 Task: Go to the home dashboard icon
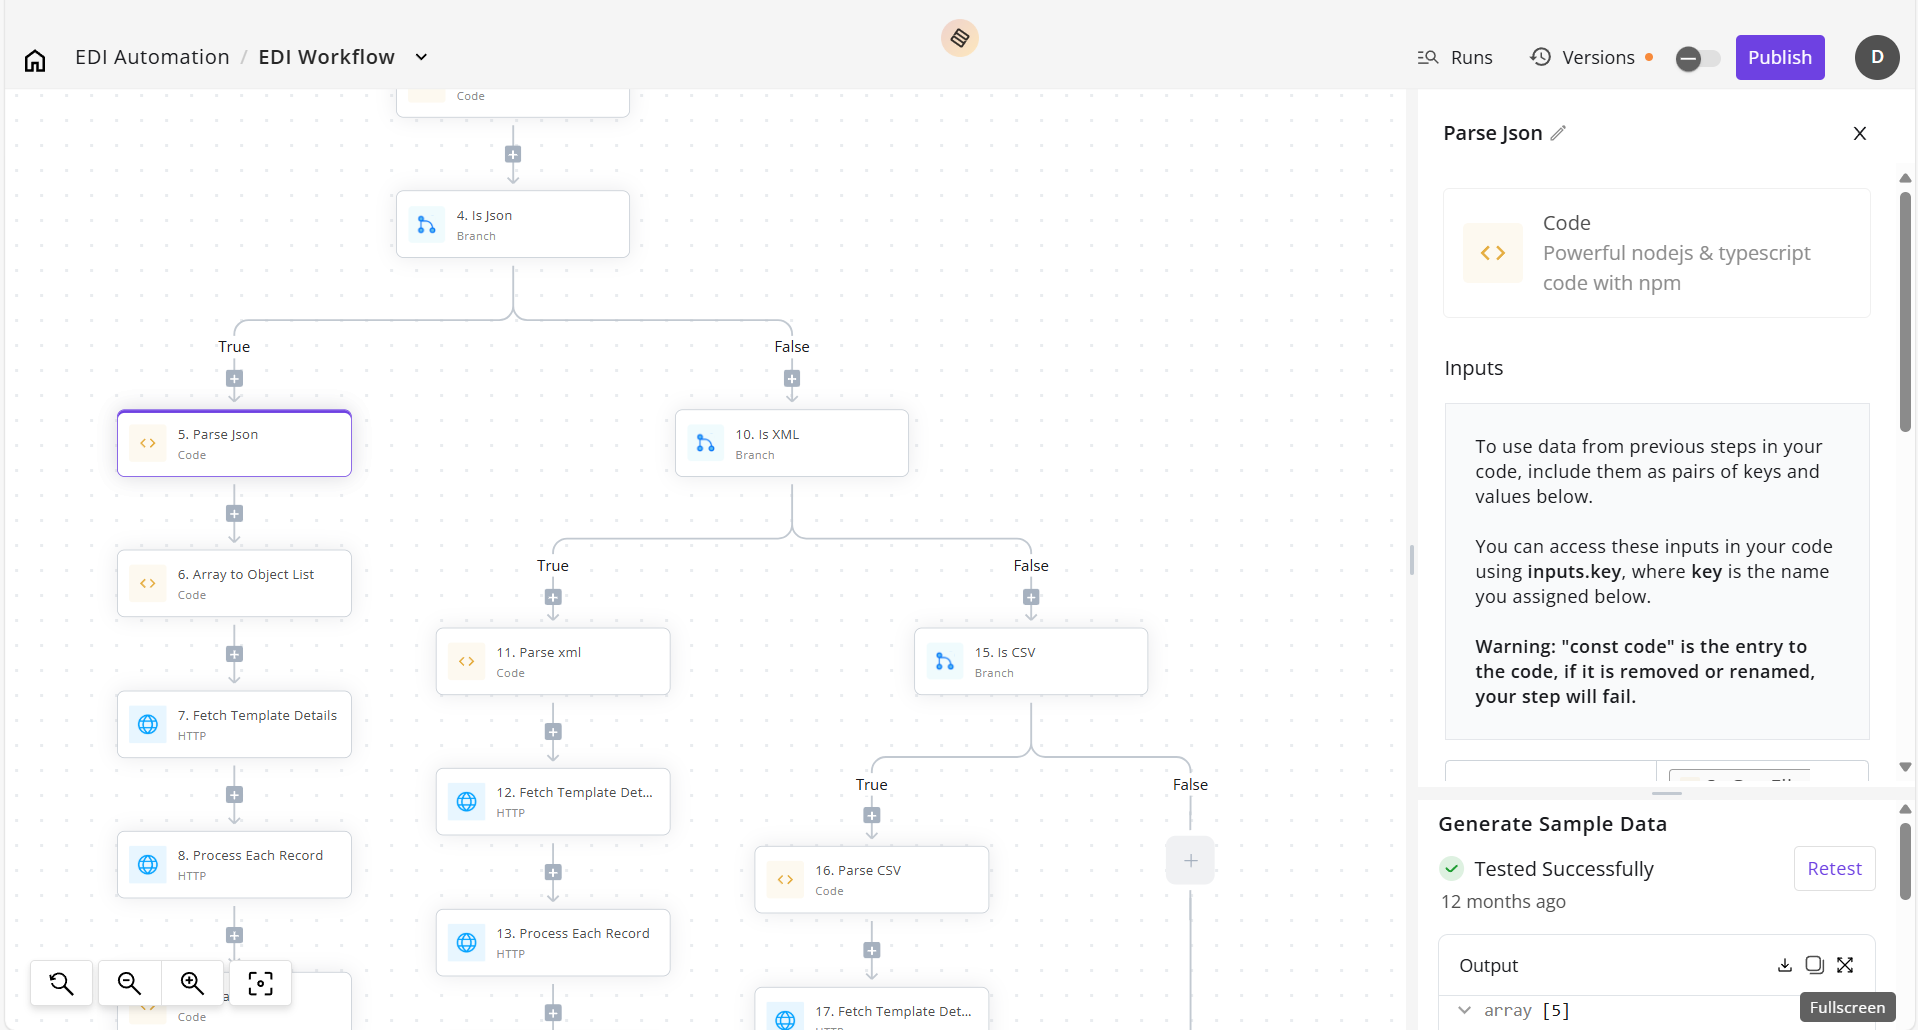pyautogui.click(x=35, y=60)
